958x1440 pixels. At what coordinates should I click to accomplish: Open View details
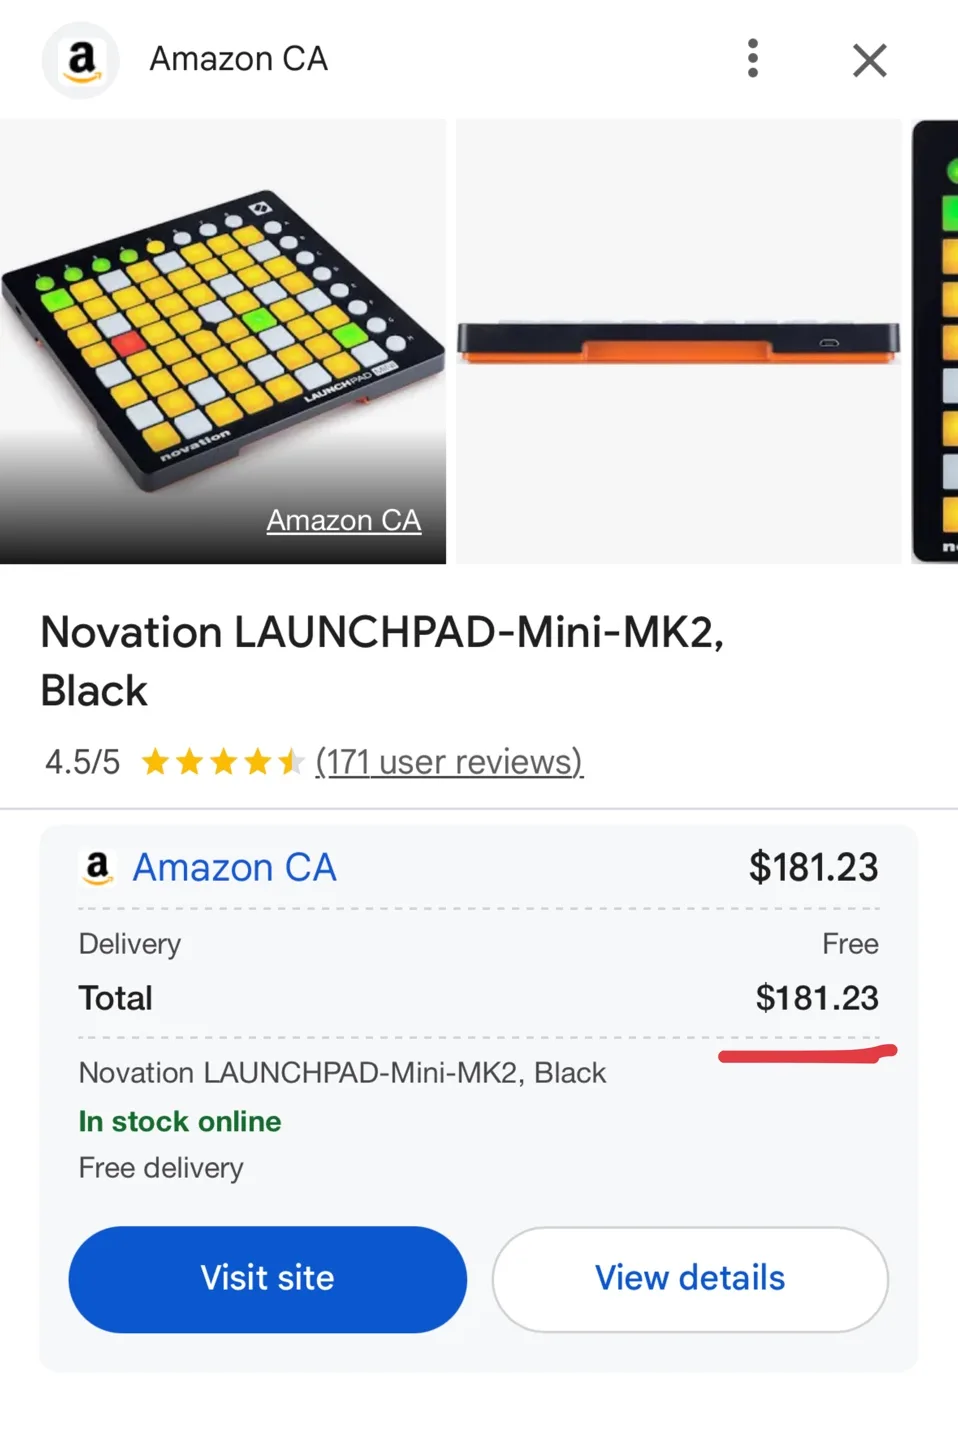pos(689,1278)
